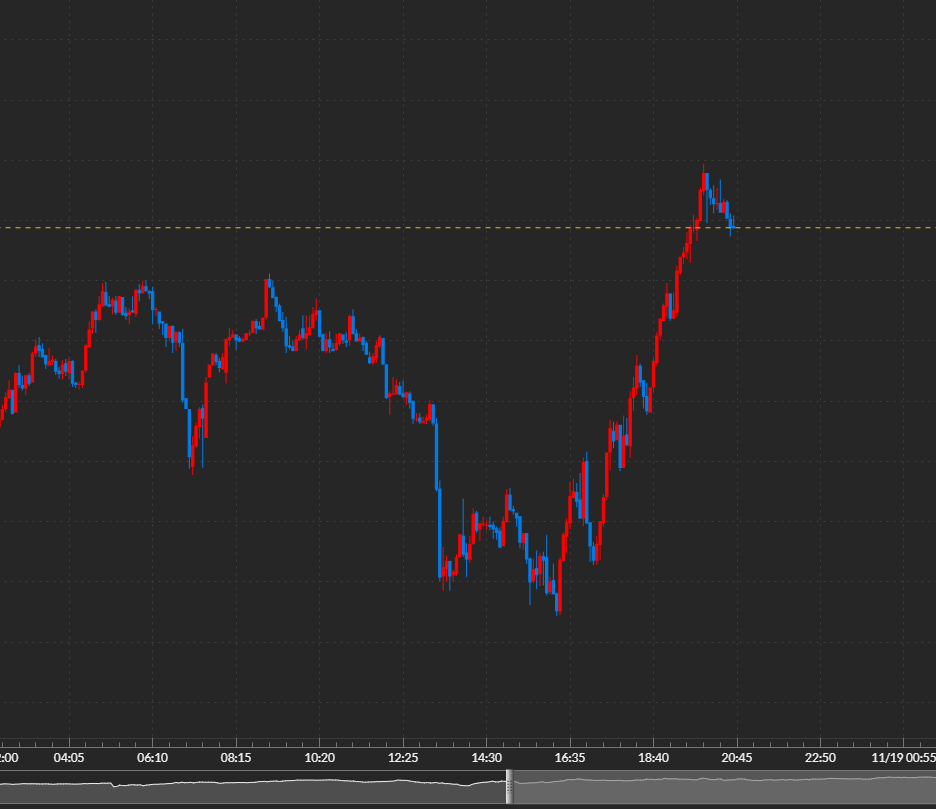Click the lighter selected navigator range
Viewport: 936px width, 809px height.
point(720,788)
